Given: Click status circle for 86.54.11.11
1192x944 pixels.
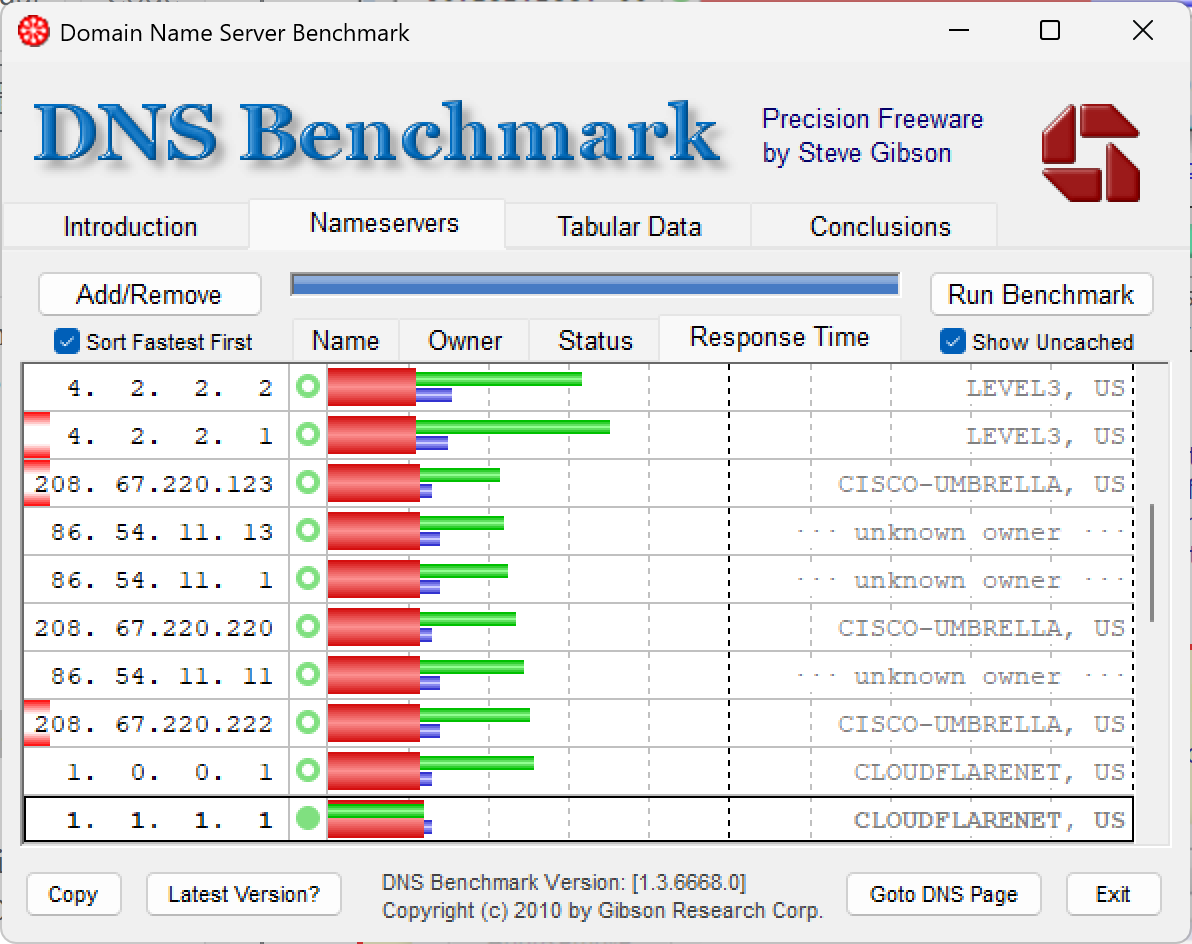Looking at the screenshot, I should [308, 674].
